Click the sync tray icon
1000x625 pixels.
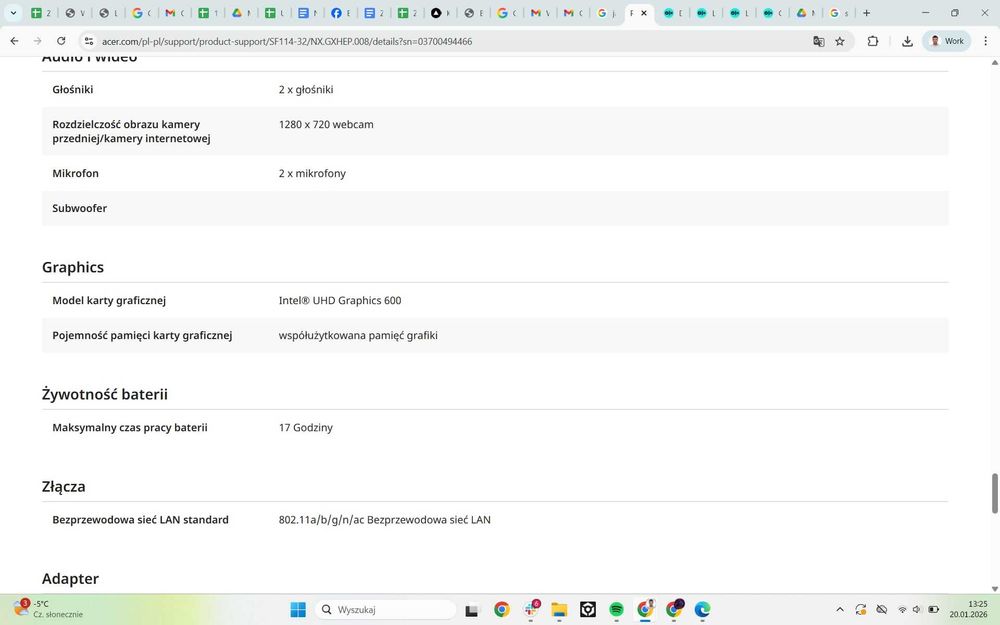click(861, 610)
